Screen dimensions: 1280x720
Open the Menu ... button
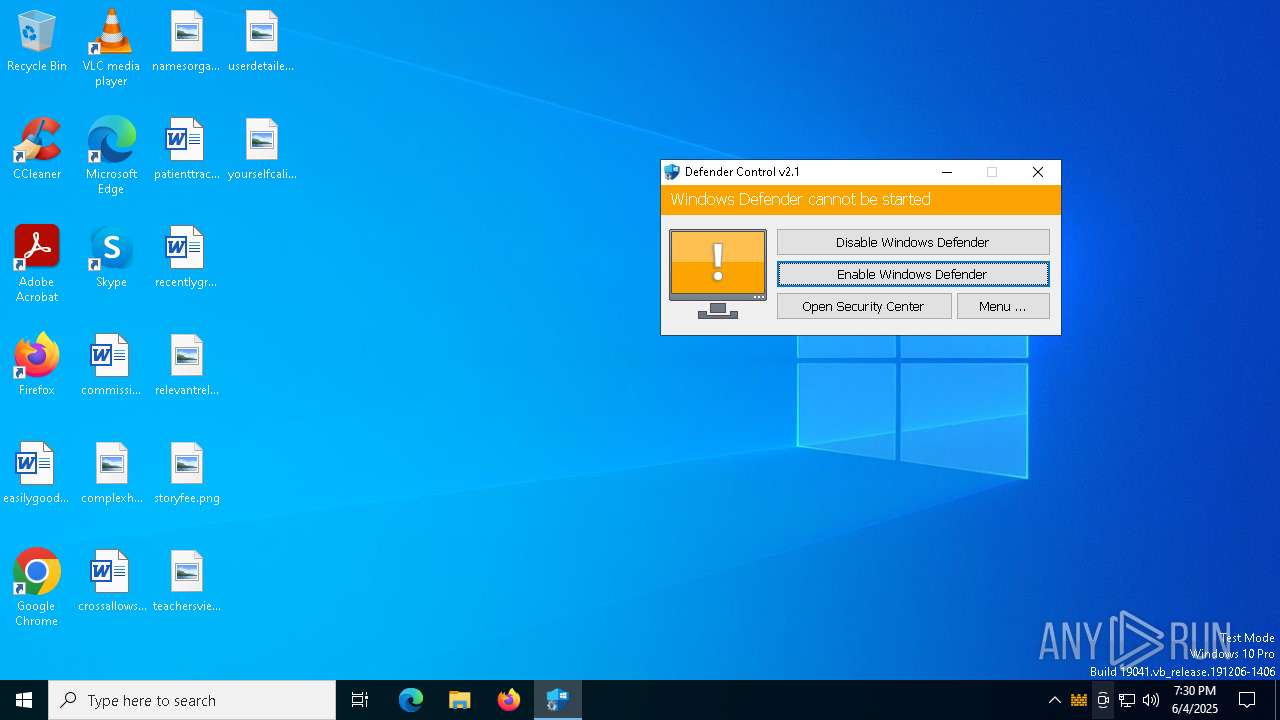click(x=1003, y=306)
